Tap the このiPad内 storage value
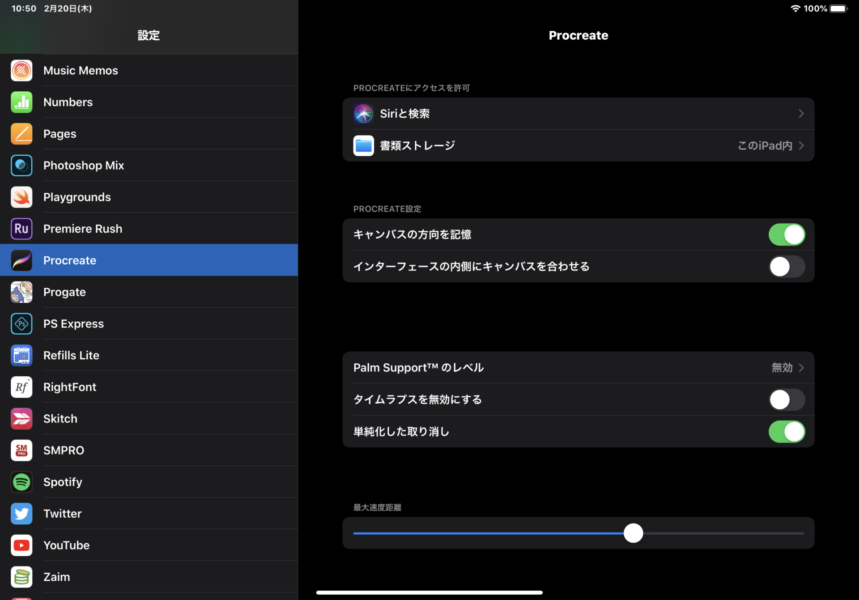Screen dimensions: 859x600 765,146
